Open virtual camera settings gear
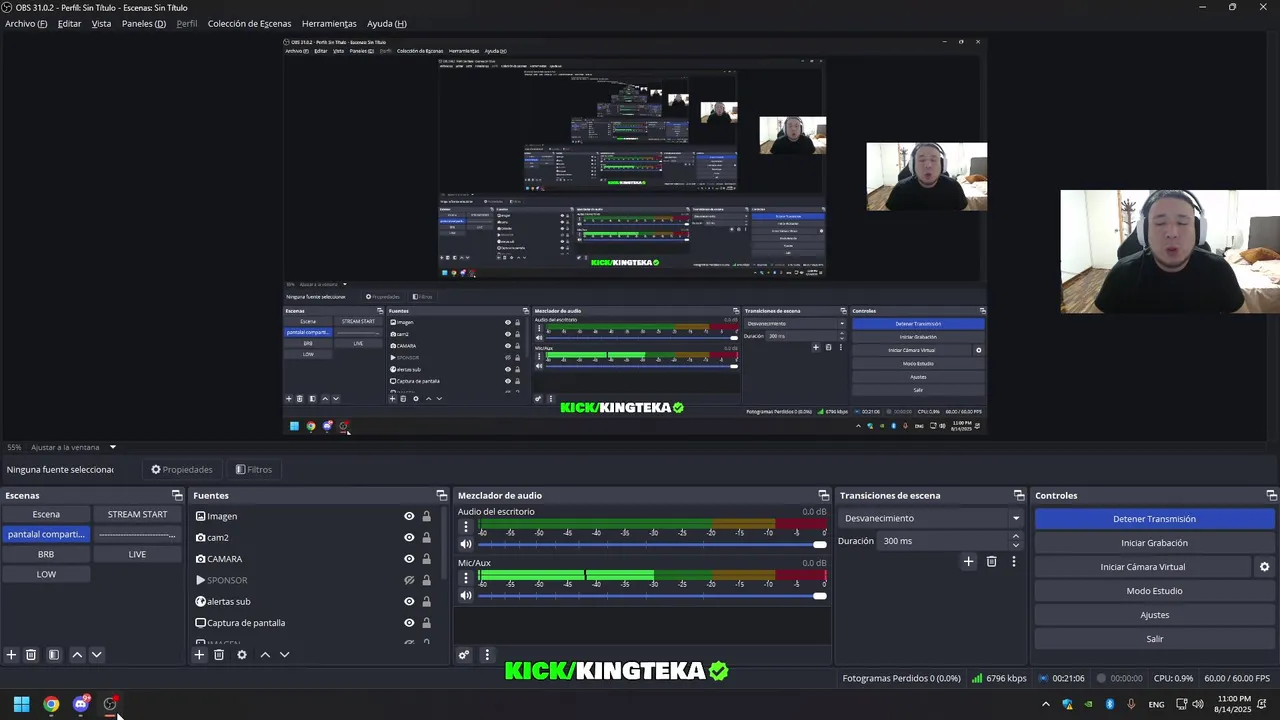1280x720 pixels. tap(1264, 567)
